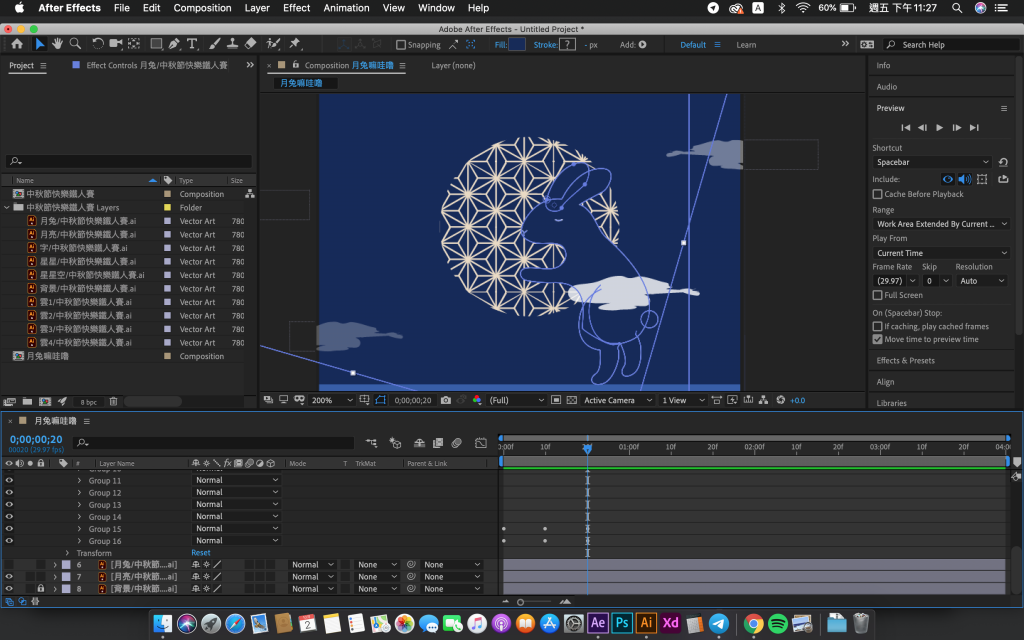Open the Learn workspace

pos(746,45)
